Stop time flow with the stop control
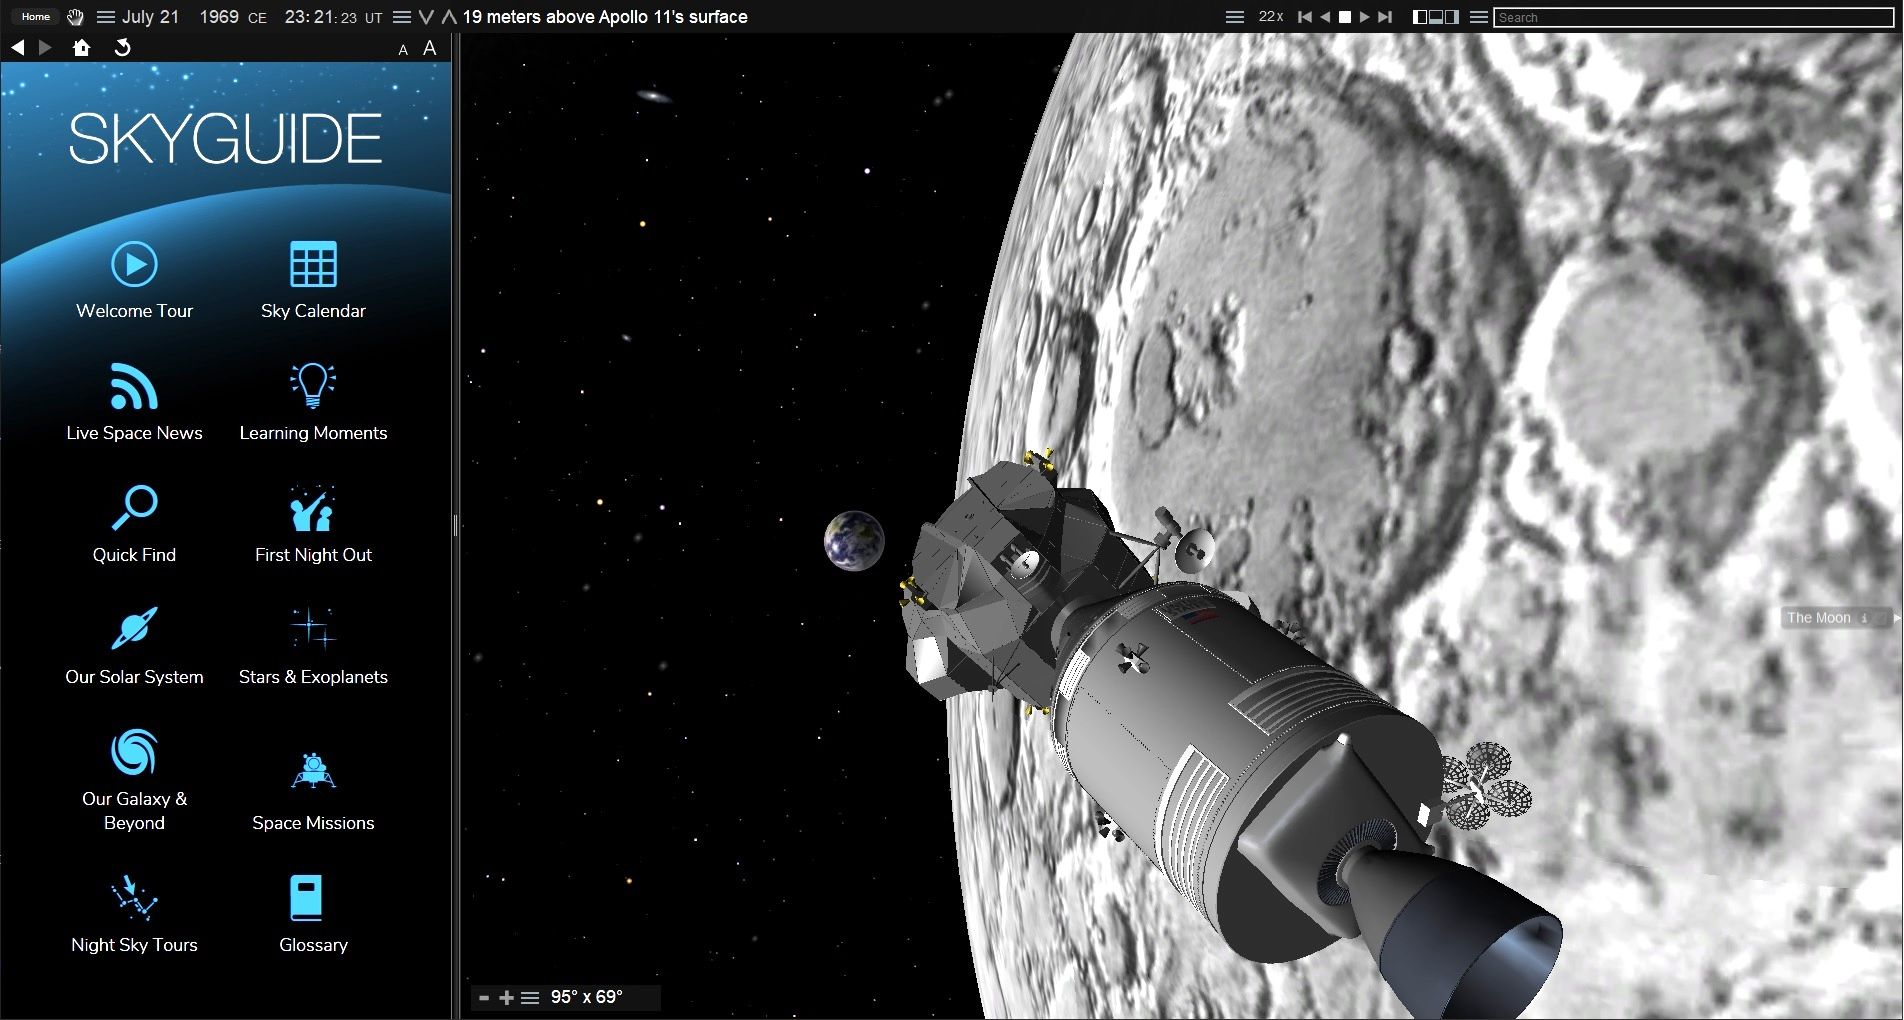Image resolution: width=1904 pixels, height=1020 pixels. pos(1345,16)
